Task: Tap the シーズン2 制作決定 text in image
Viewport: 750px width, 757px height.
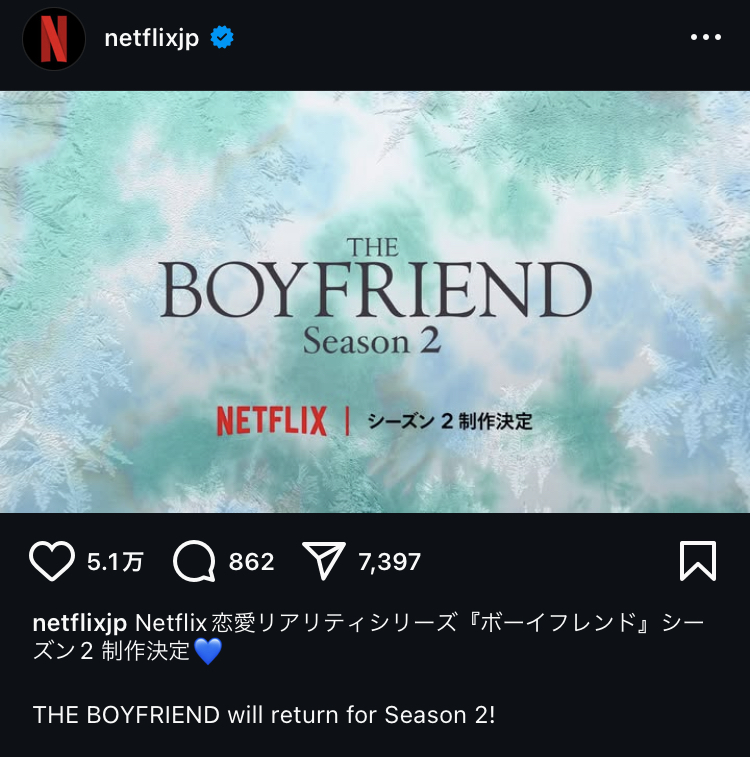Action: click(450, 421)
